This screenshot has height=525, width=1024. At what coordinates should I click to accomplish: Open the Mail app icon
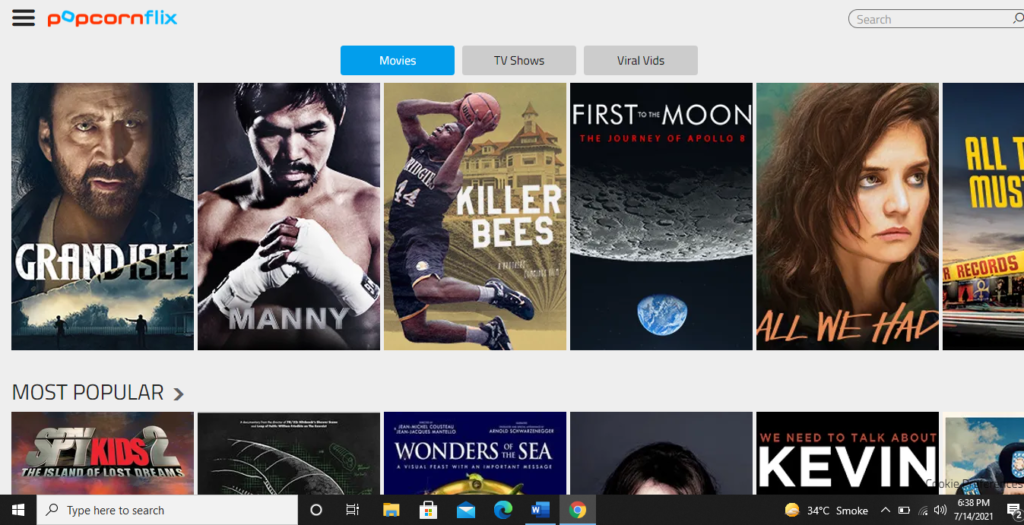coord(466,510)
